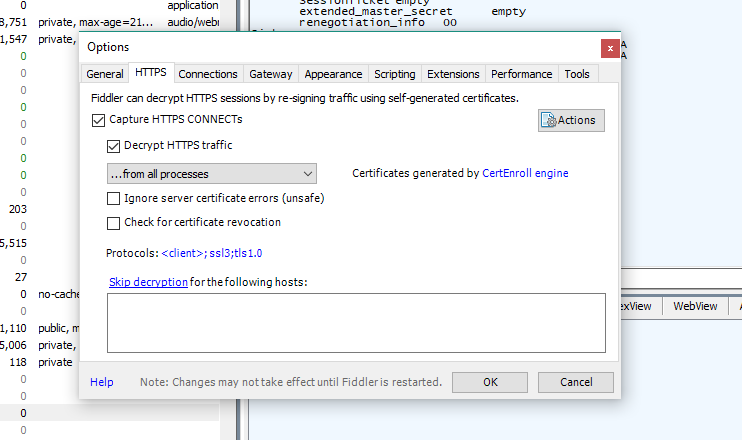Select 'private, max-age=21...' caching cell
This screenshot has width=742, height=440.
tap(96, 22)
